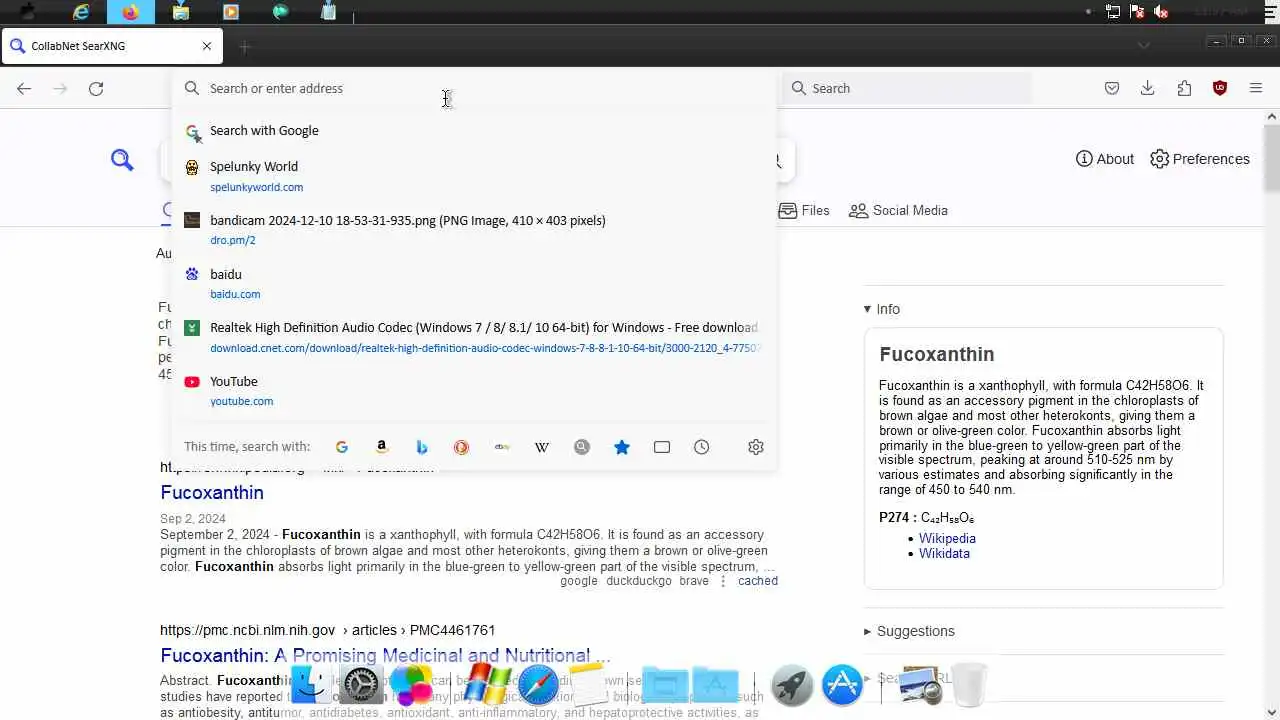
Task: Click the uBlock Origin shield icon
Action: tap(1220, 88)
